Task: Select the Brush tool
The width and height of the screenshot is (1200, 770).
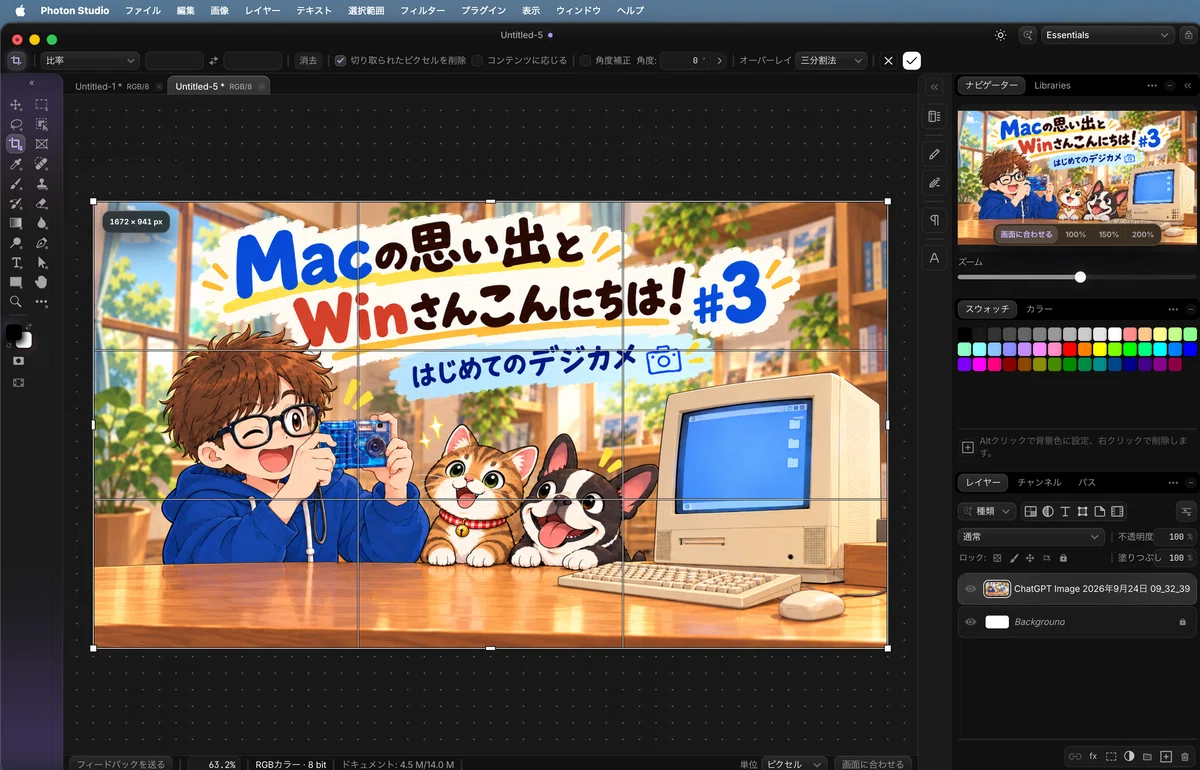Action: click(x=16, y=184)
